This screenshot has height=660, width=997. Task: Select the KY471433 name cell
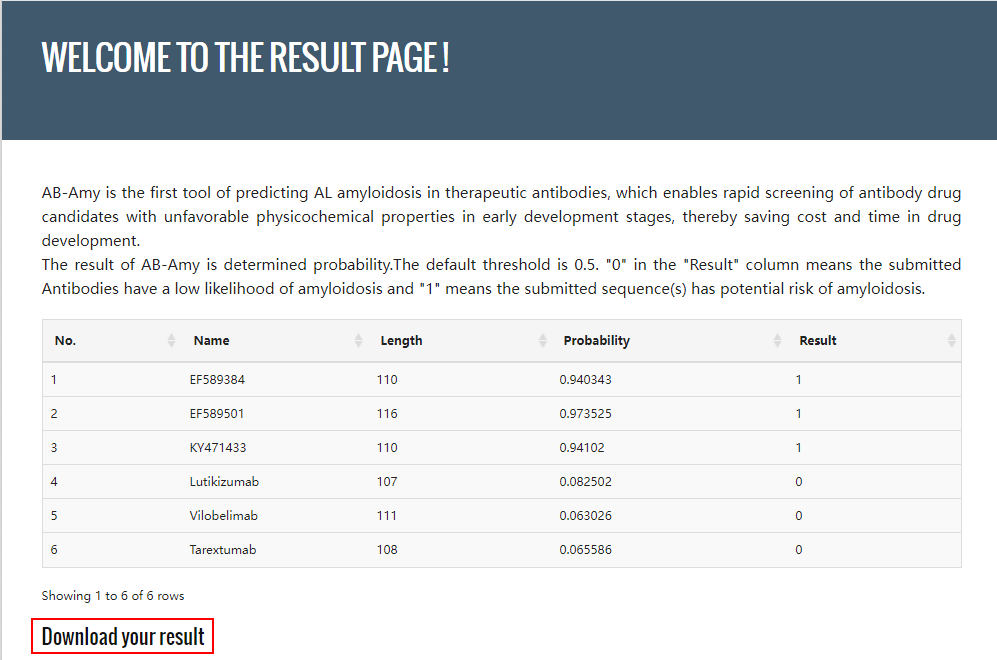point(217,448)
